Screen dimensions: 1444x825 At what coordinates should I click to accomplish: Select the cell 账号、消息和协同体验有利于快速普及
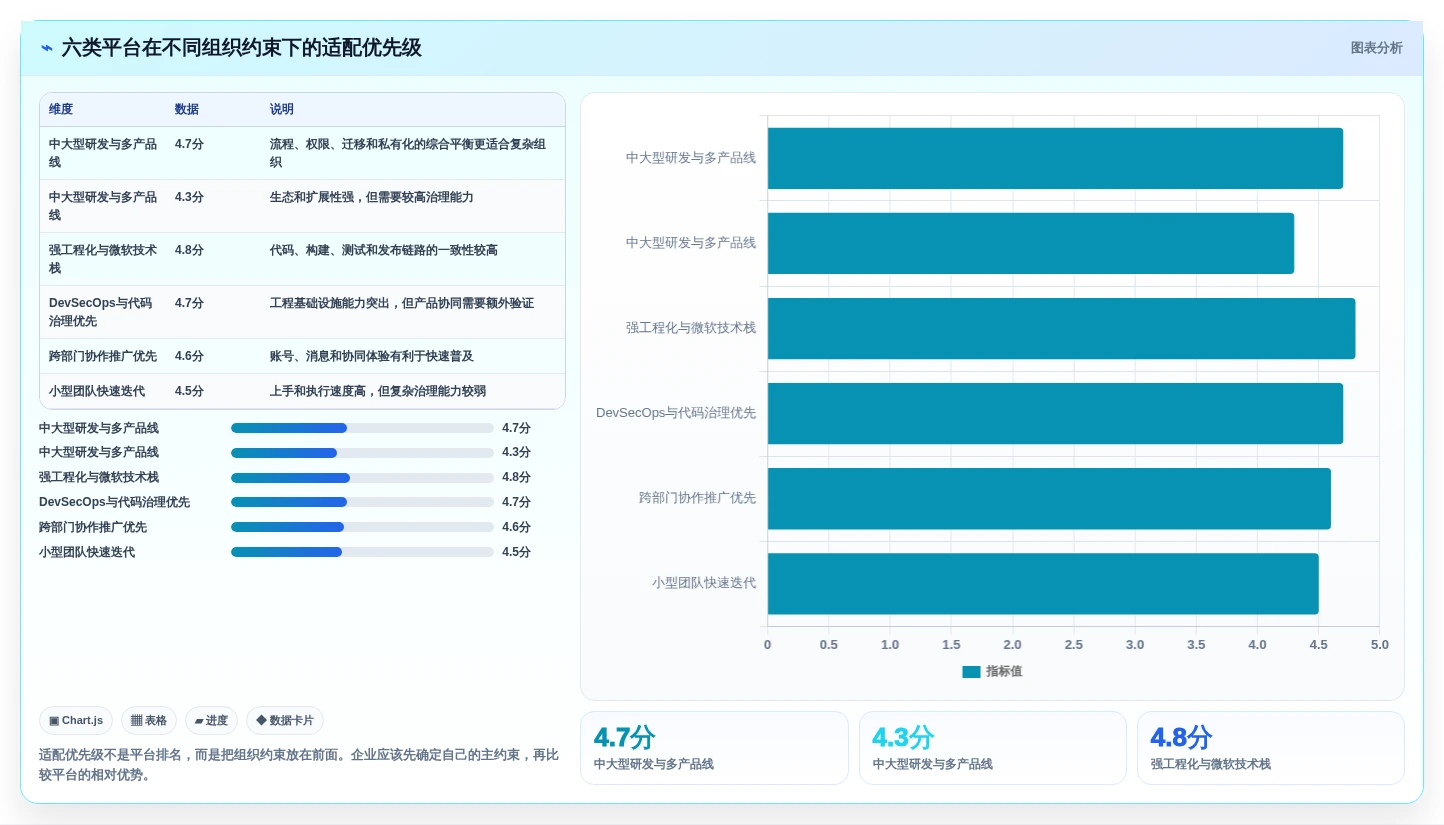tap(372, 356)
